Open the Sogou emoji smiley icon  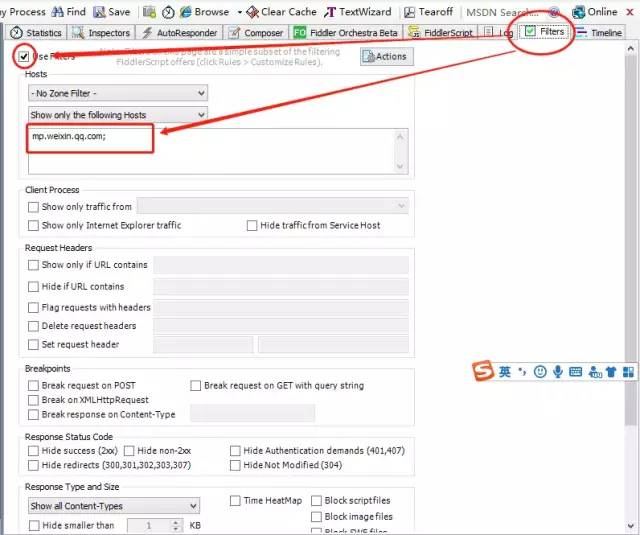[540, 372]
